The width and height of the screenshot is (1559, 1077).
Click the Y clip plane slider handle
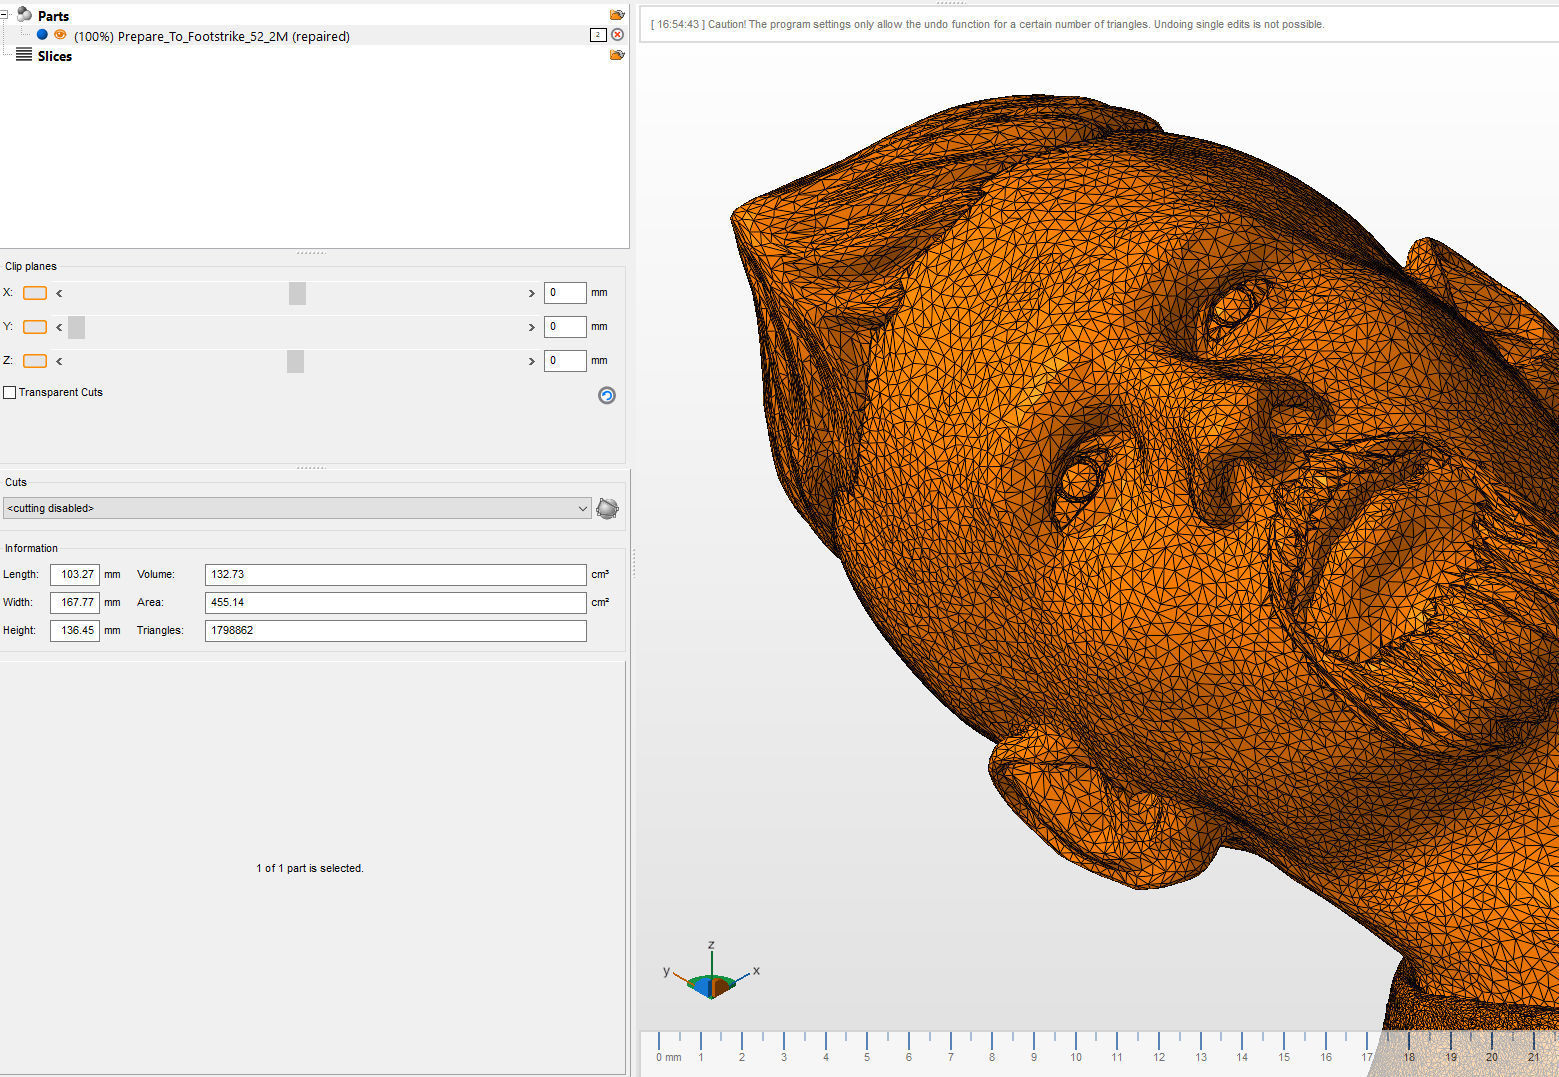tap(76, 327)
